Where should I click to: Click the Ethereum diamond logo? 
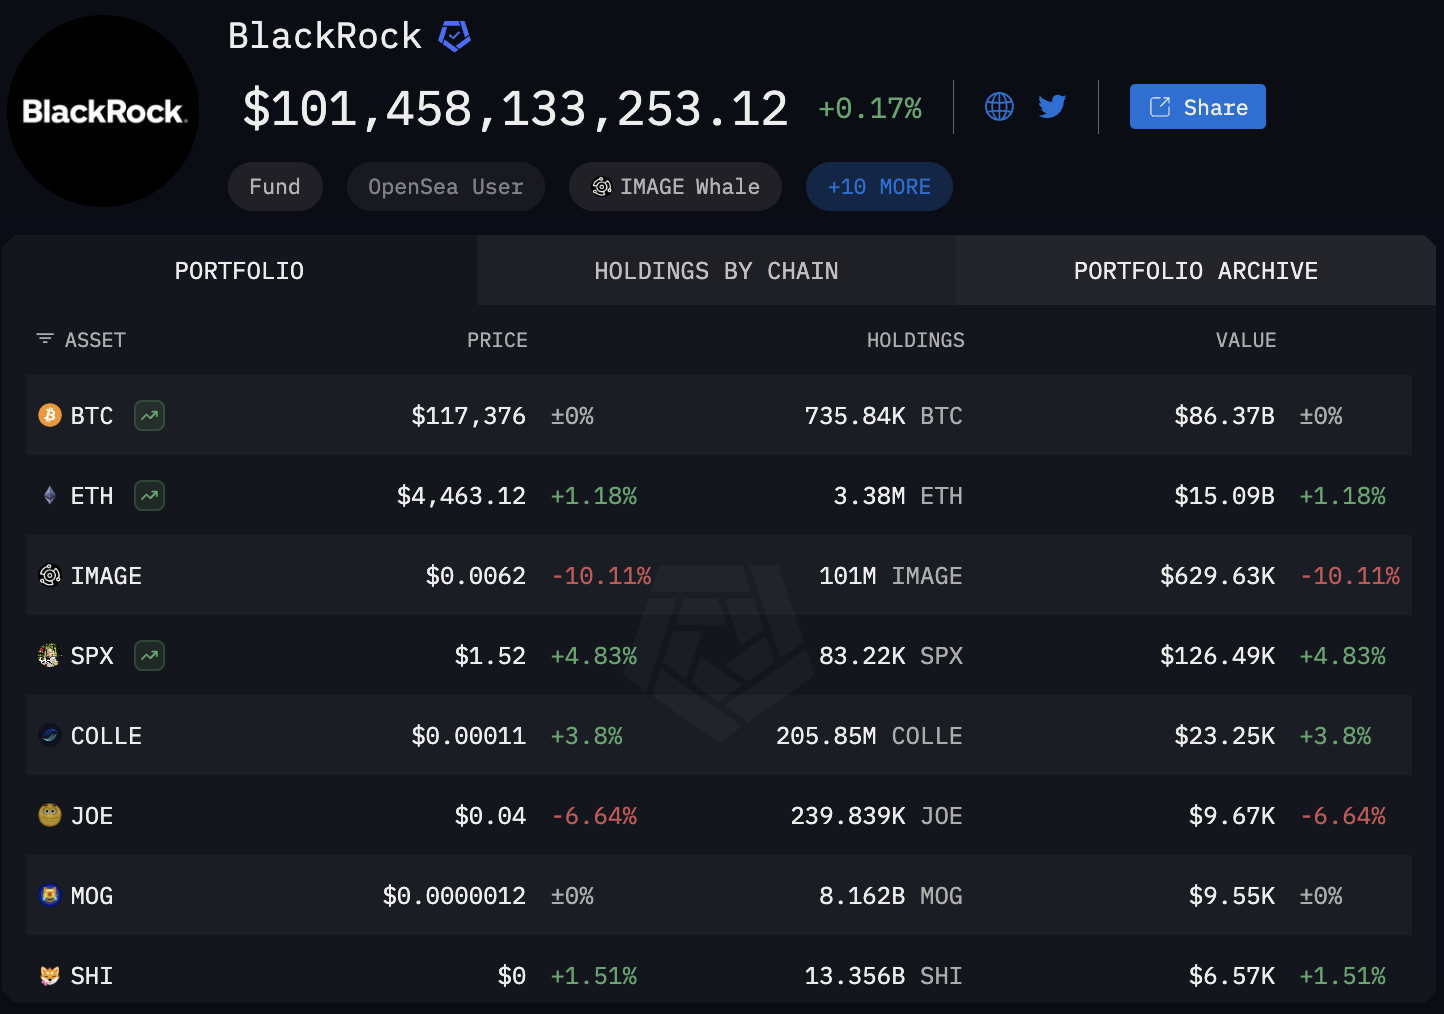click(x=49, y=495)
